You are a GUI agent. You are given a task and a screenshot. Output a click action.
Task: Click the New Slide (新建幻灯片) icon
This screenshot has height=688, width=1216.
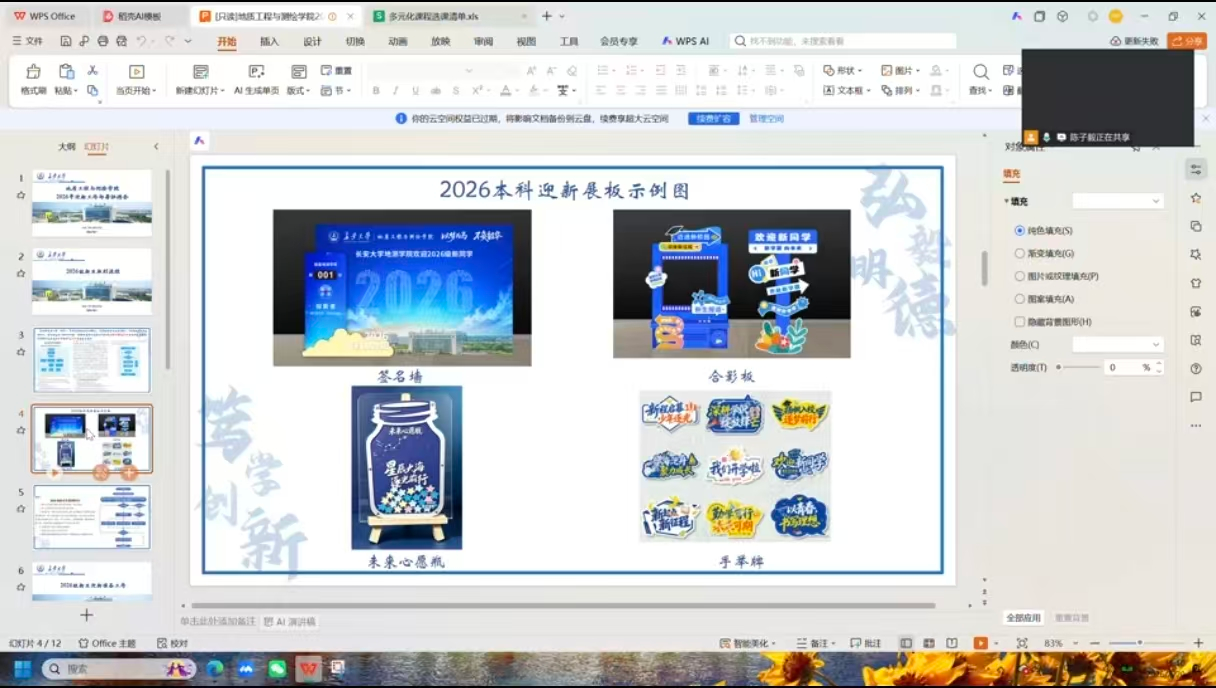point(201,72)
